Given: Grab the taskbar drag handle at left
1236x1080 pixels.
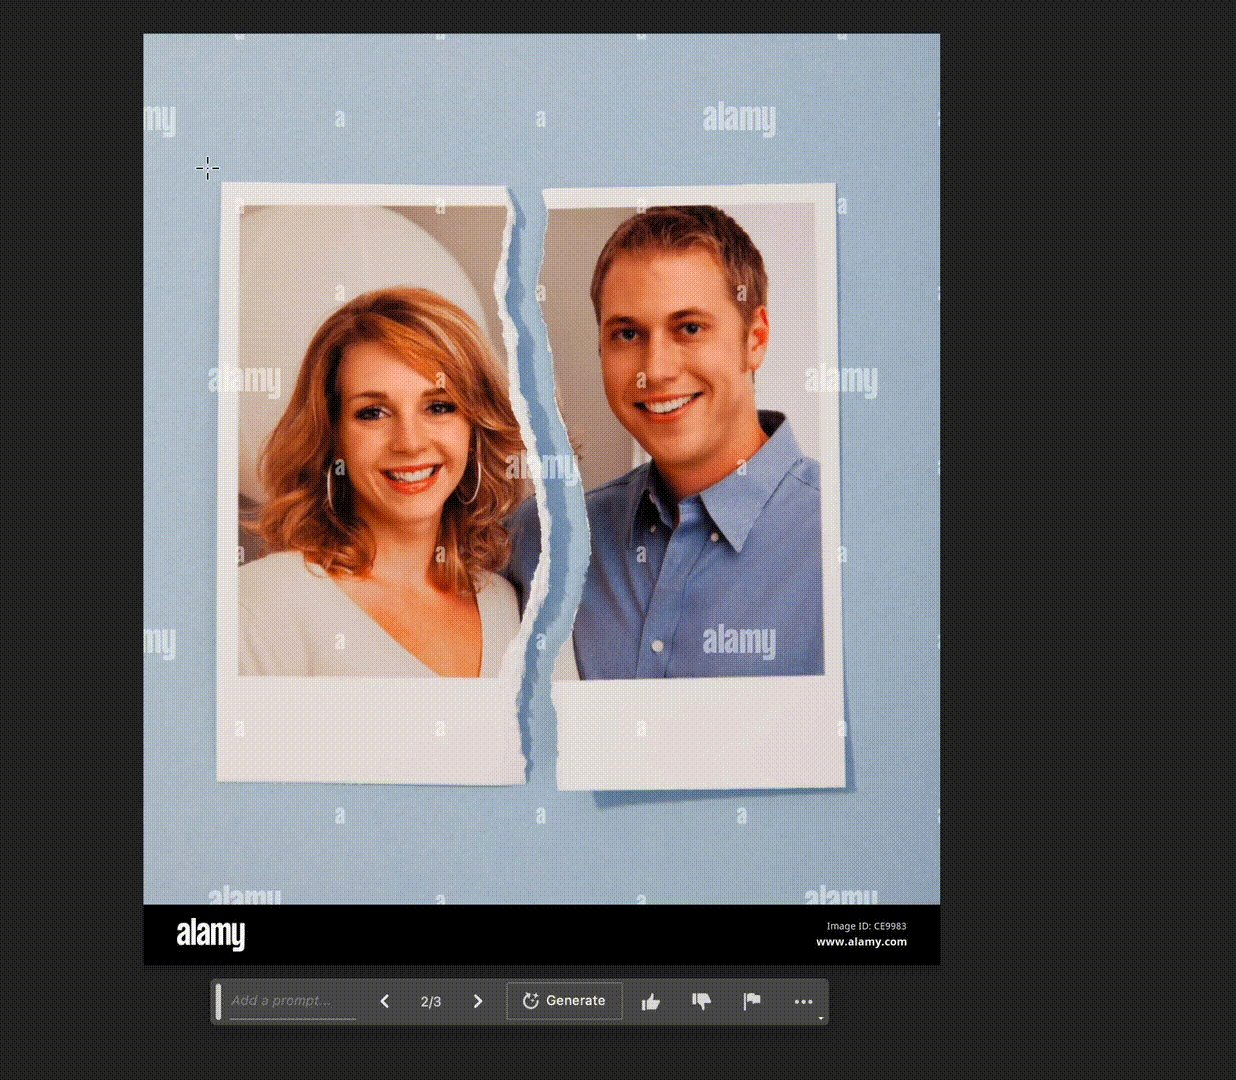Looking at the screenshot, I should [219, 1001].
